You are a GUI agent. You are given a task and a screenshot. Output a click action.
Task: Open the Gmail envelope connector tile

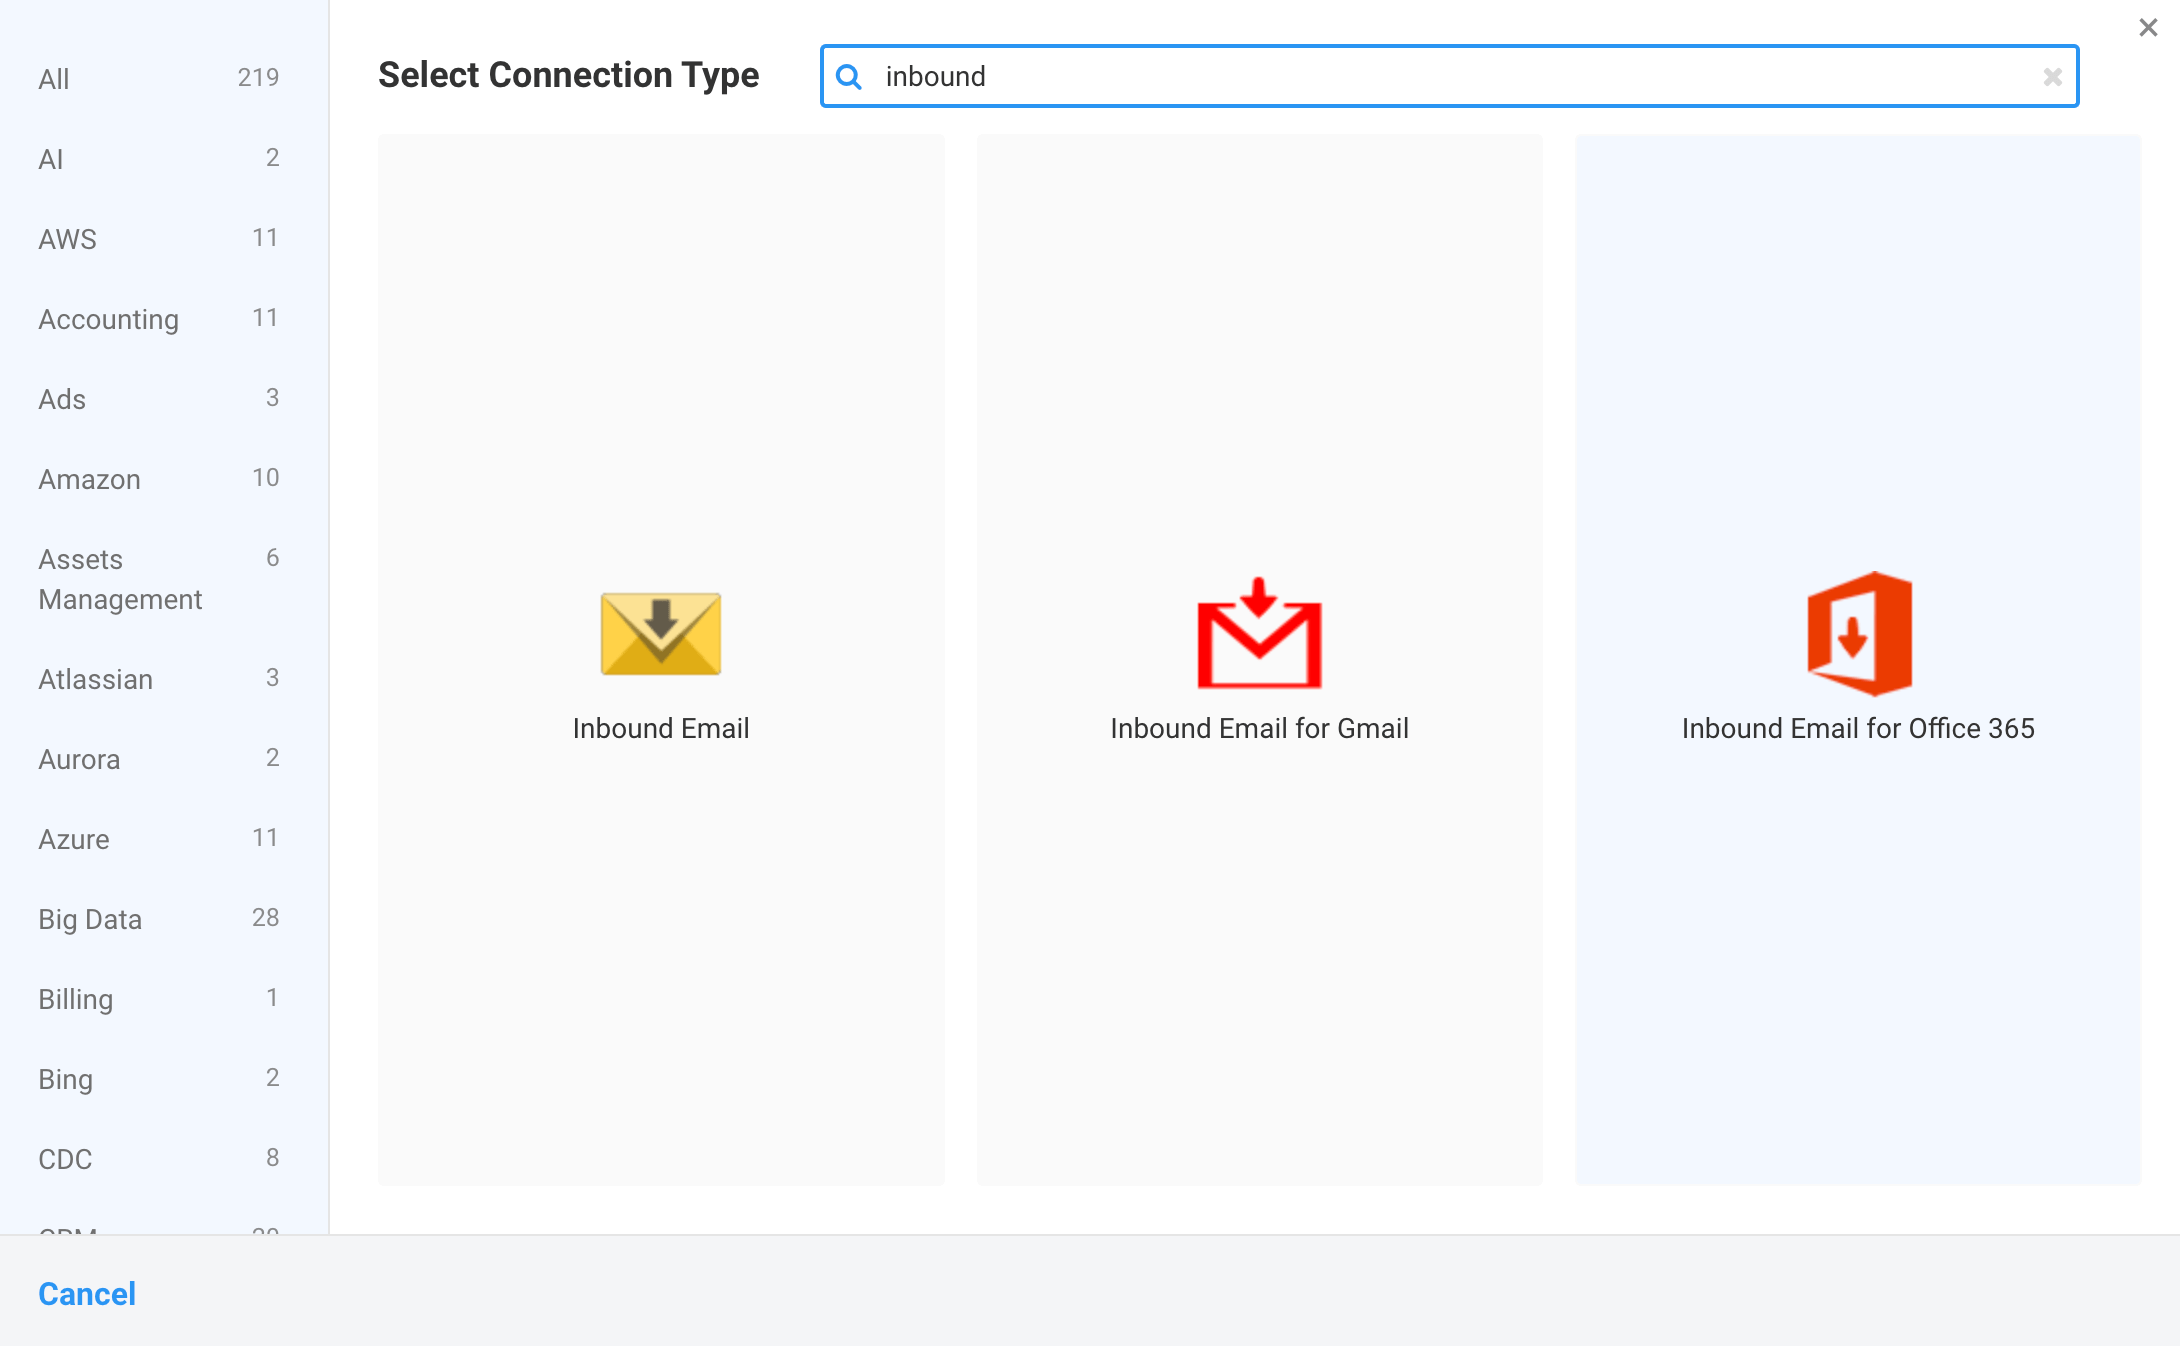(1259, 660)
